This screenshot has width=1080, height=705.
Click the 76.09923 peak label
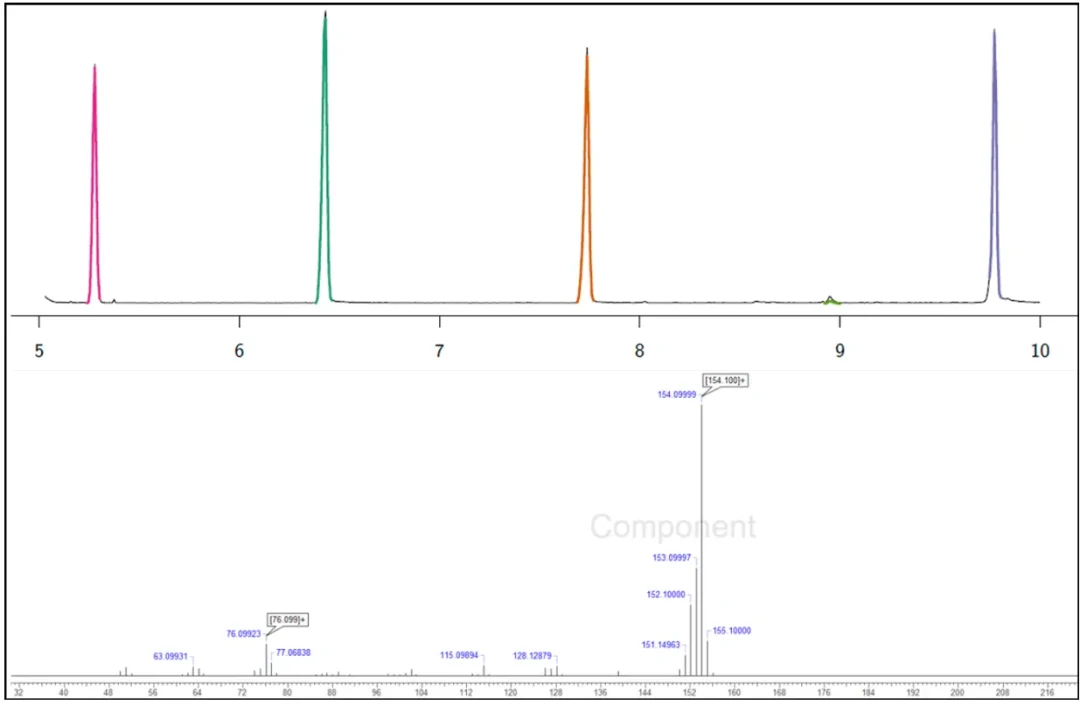point(244,634)
